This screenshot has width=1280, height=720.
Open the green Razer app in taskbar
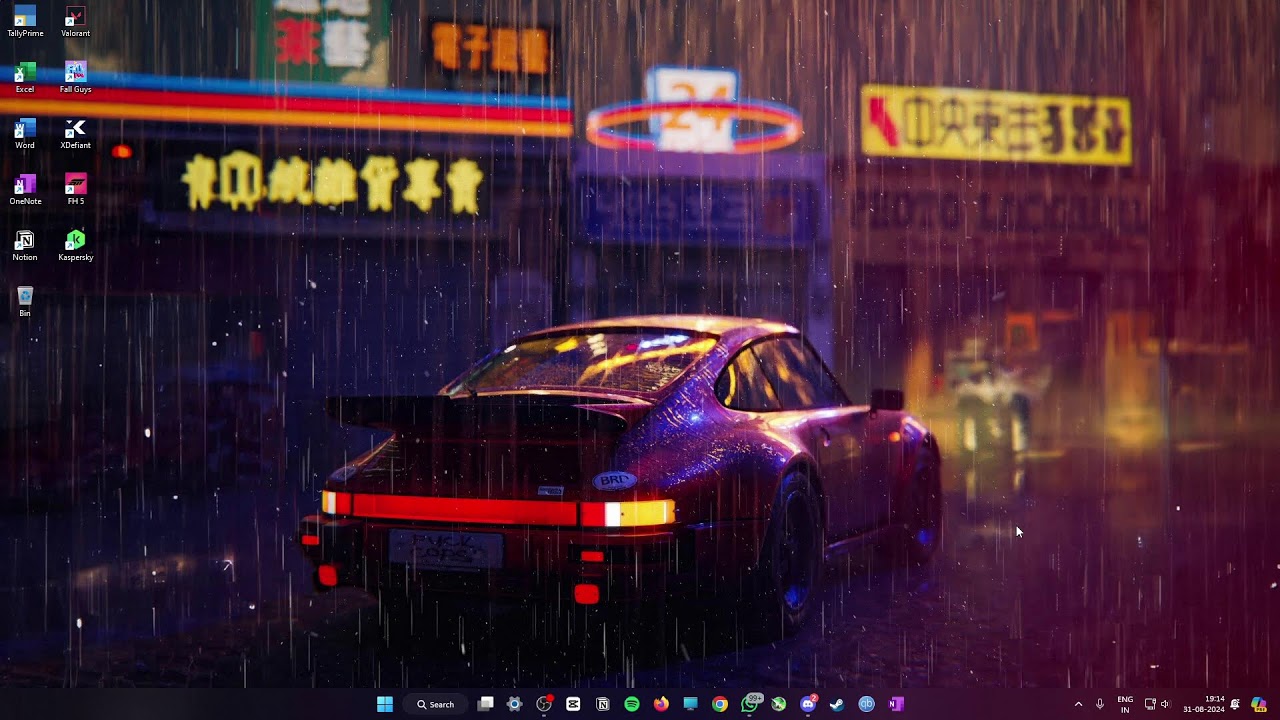(779, 704)
